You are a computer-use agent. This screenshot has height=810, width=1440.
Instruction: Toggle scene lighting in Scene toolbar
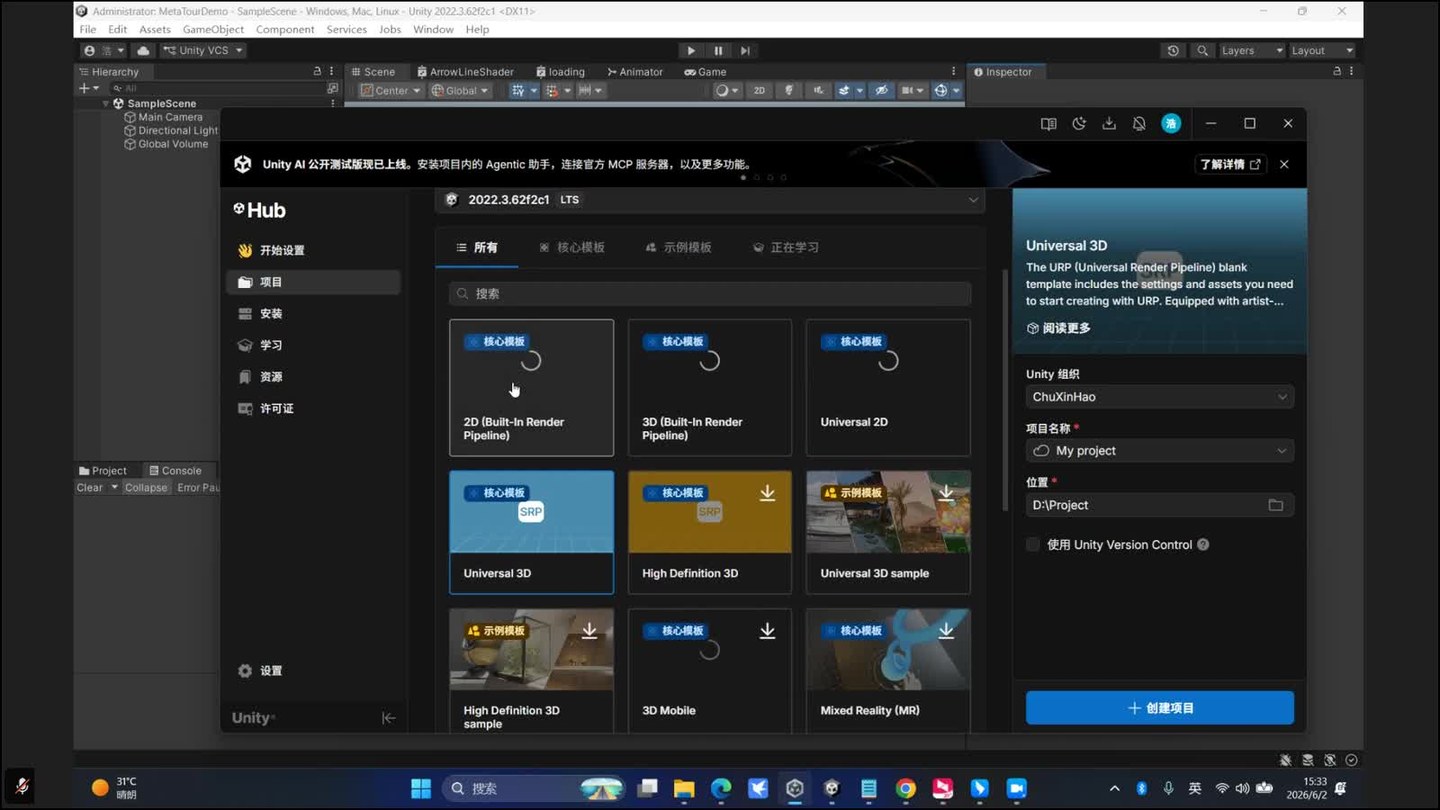coord(789,91)
